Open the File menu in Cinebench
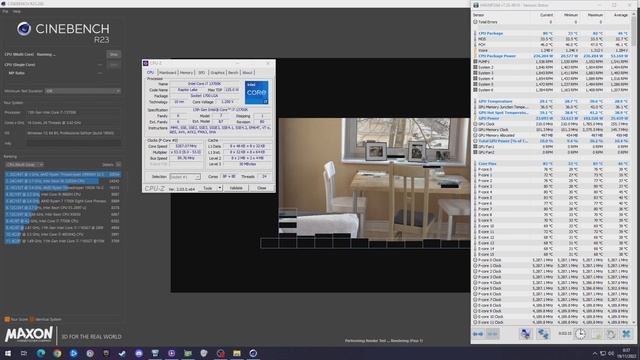 (x=5, y=11)
